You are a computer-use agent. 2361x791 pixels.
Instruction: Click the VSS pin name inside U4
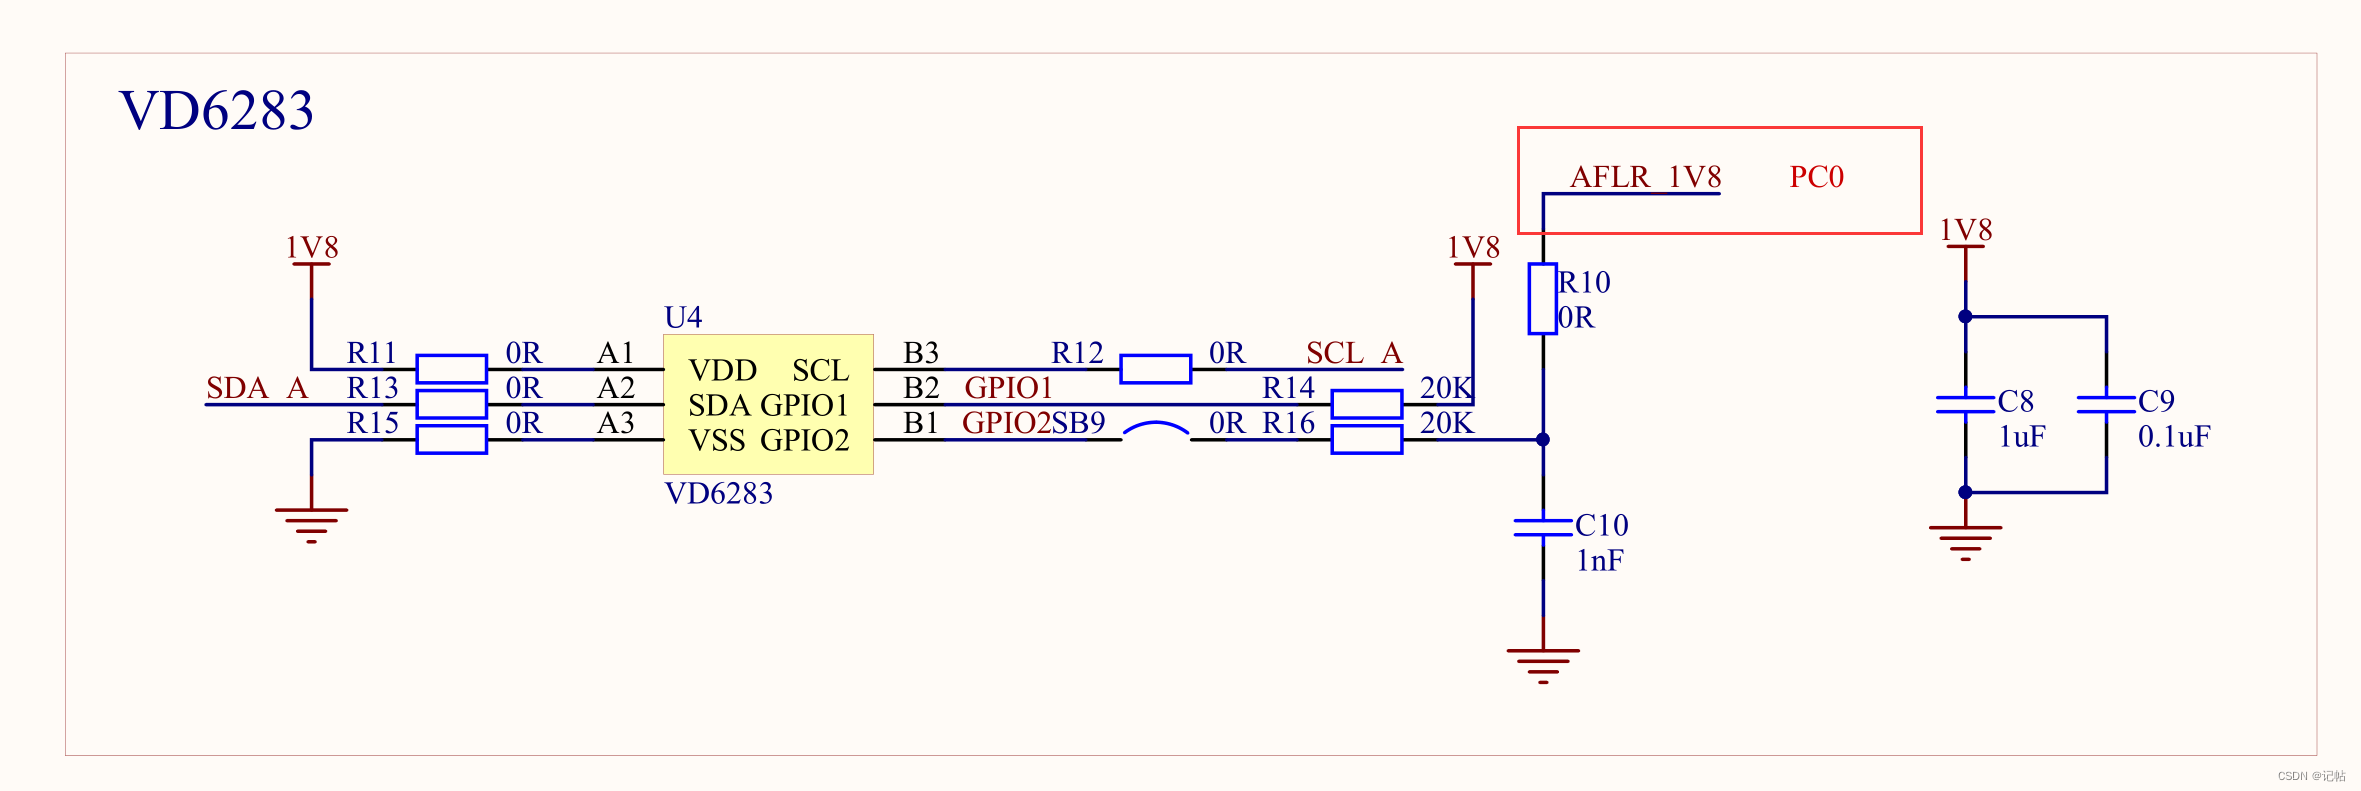716,440
